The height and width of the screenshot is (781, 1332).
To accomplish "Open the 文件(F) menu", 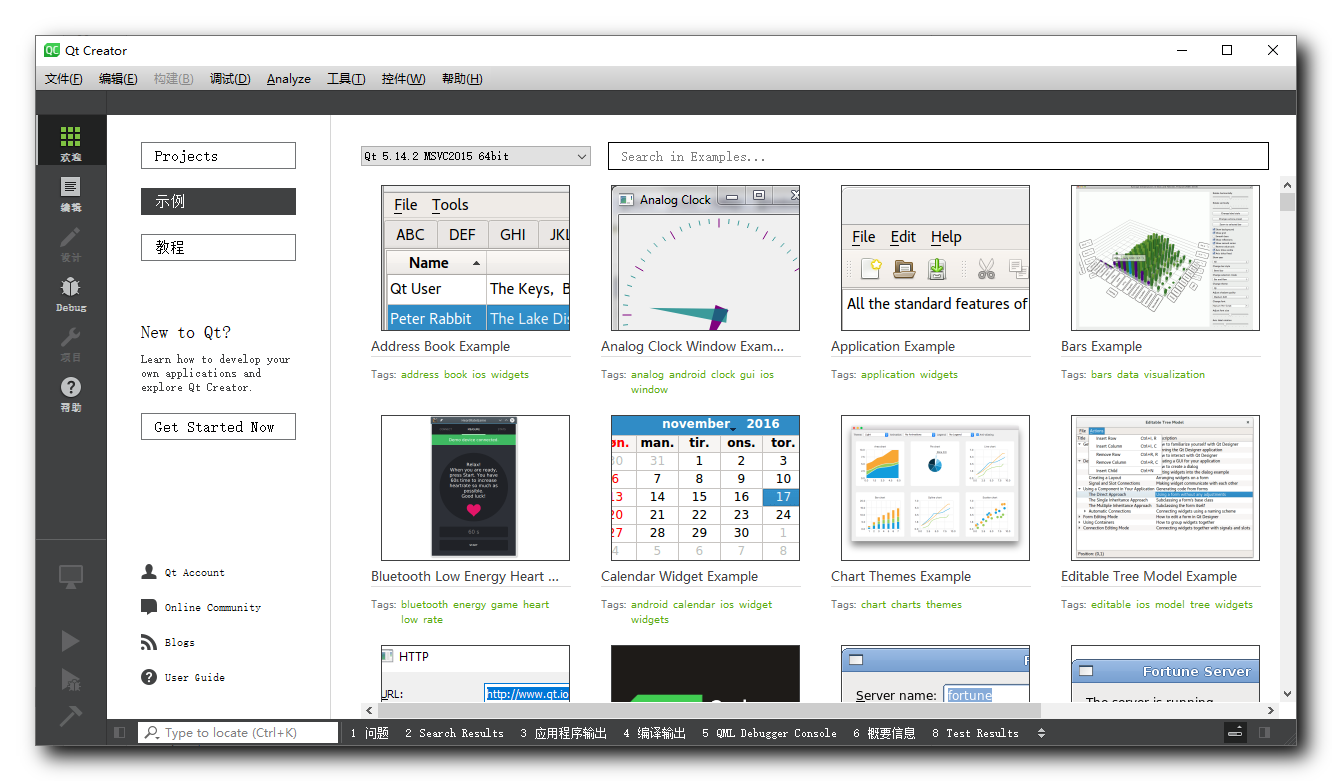I will pos(64,79).
